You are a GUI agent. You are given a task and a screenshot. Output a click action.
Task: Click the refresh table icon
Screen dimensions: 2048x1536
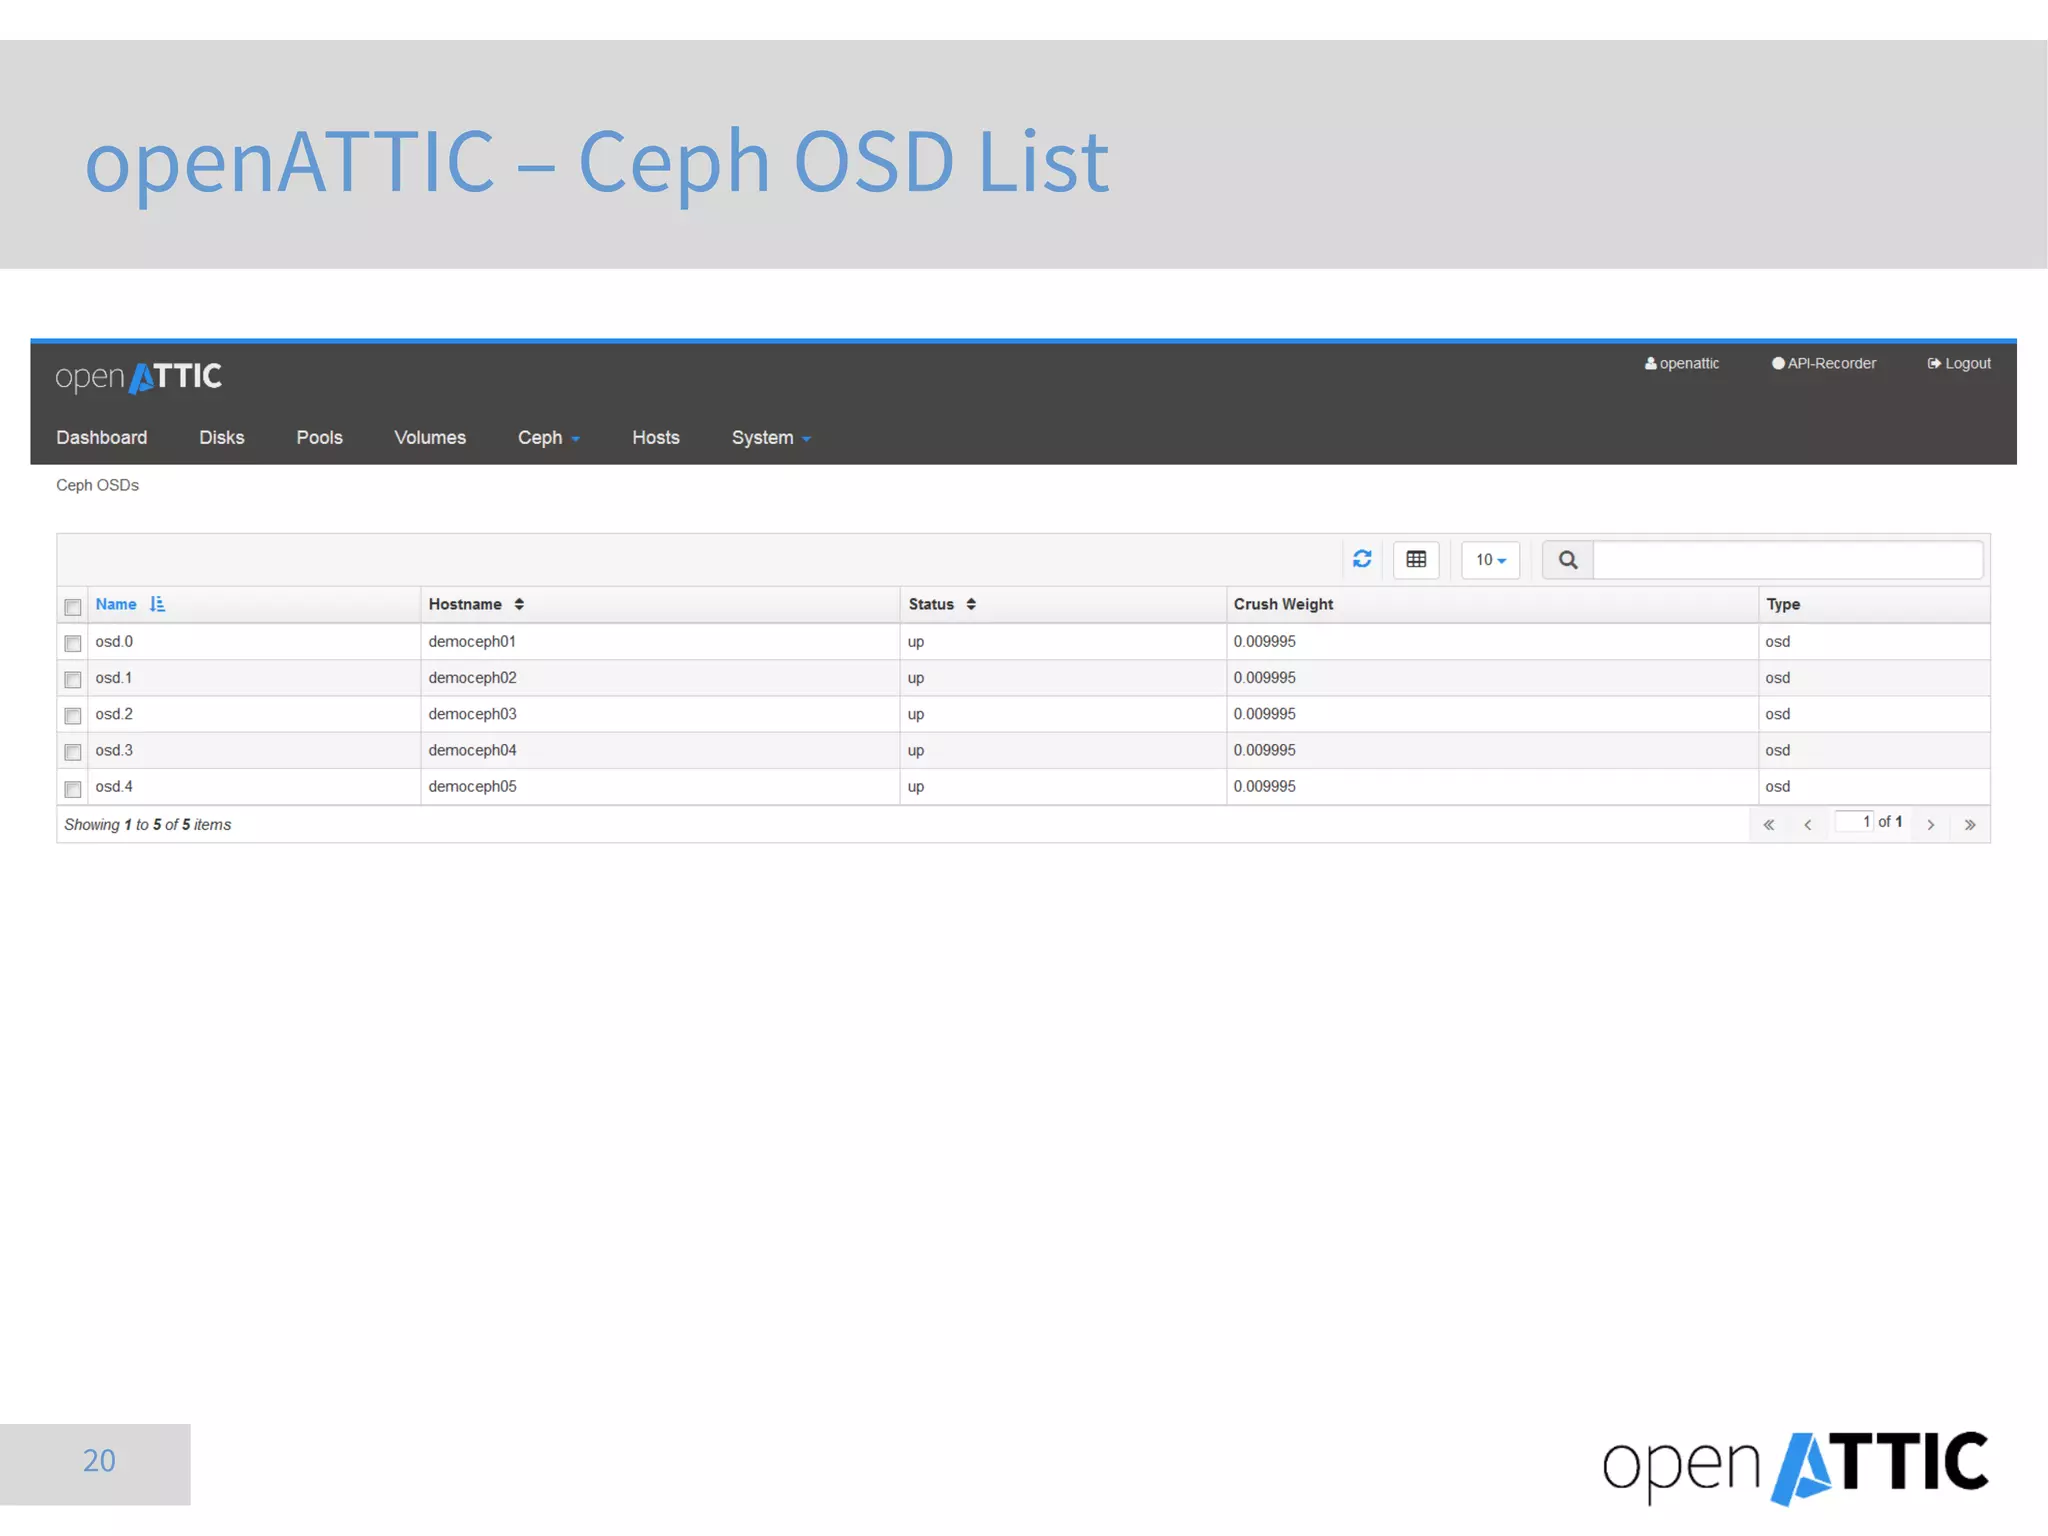(1361, 559)
